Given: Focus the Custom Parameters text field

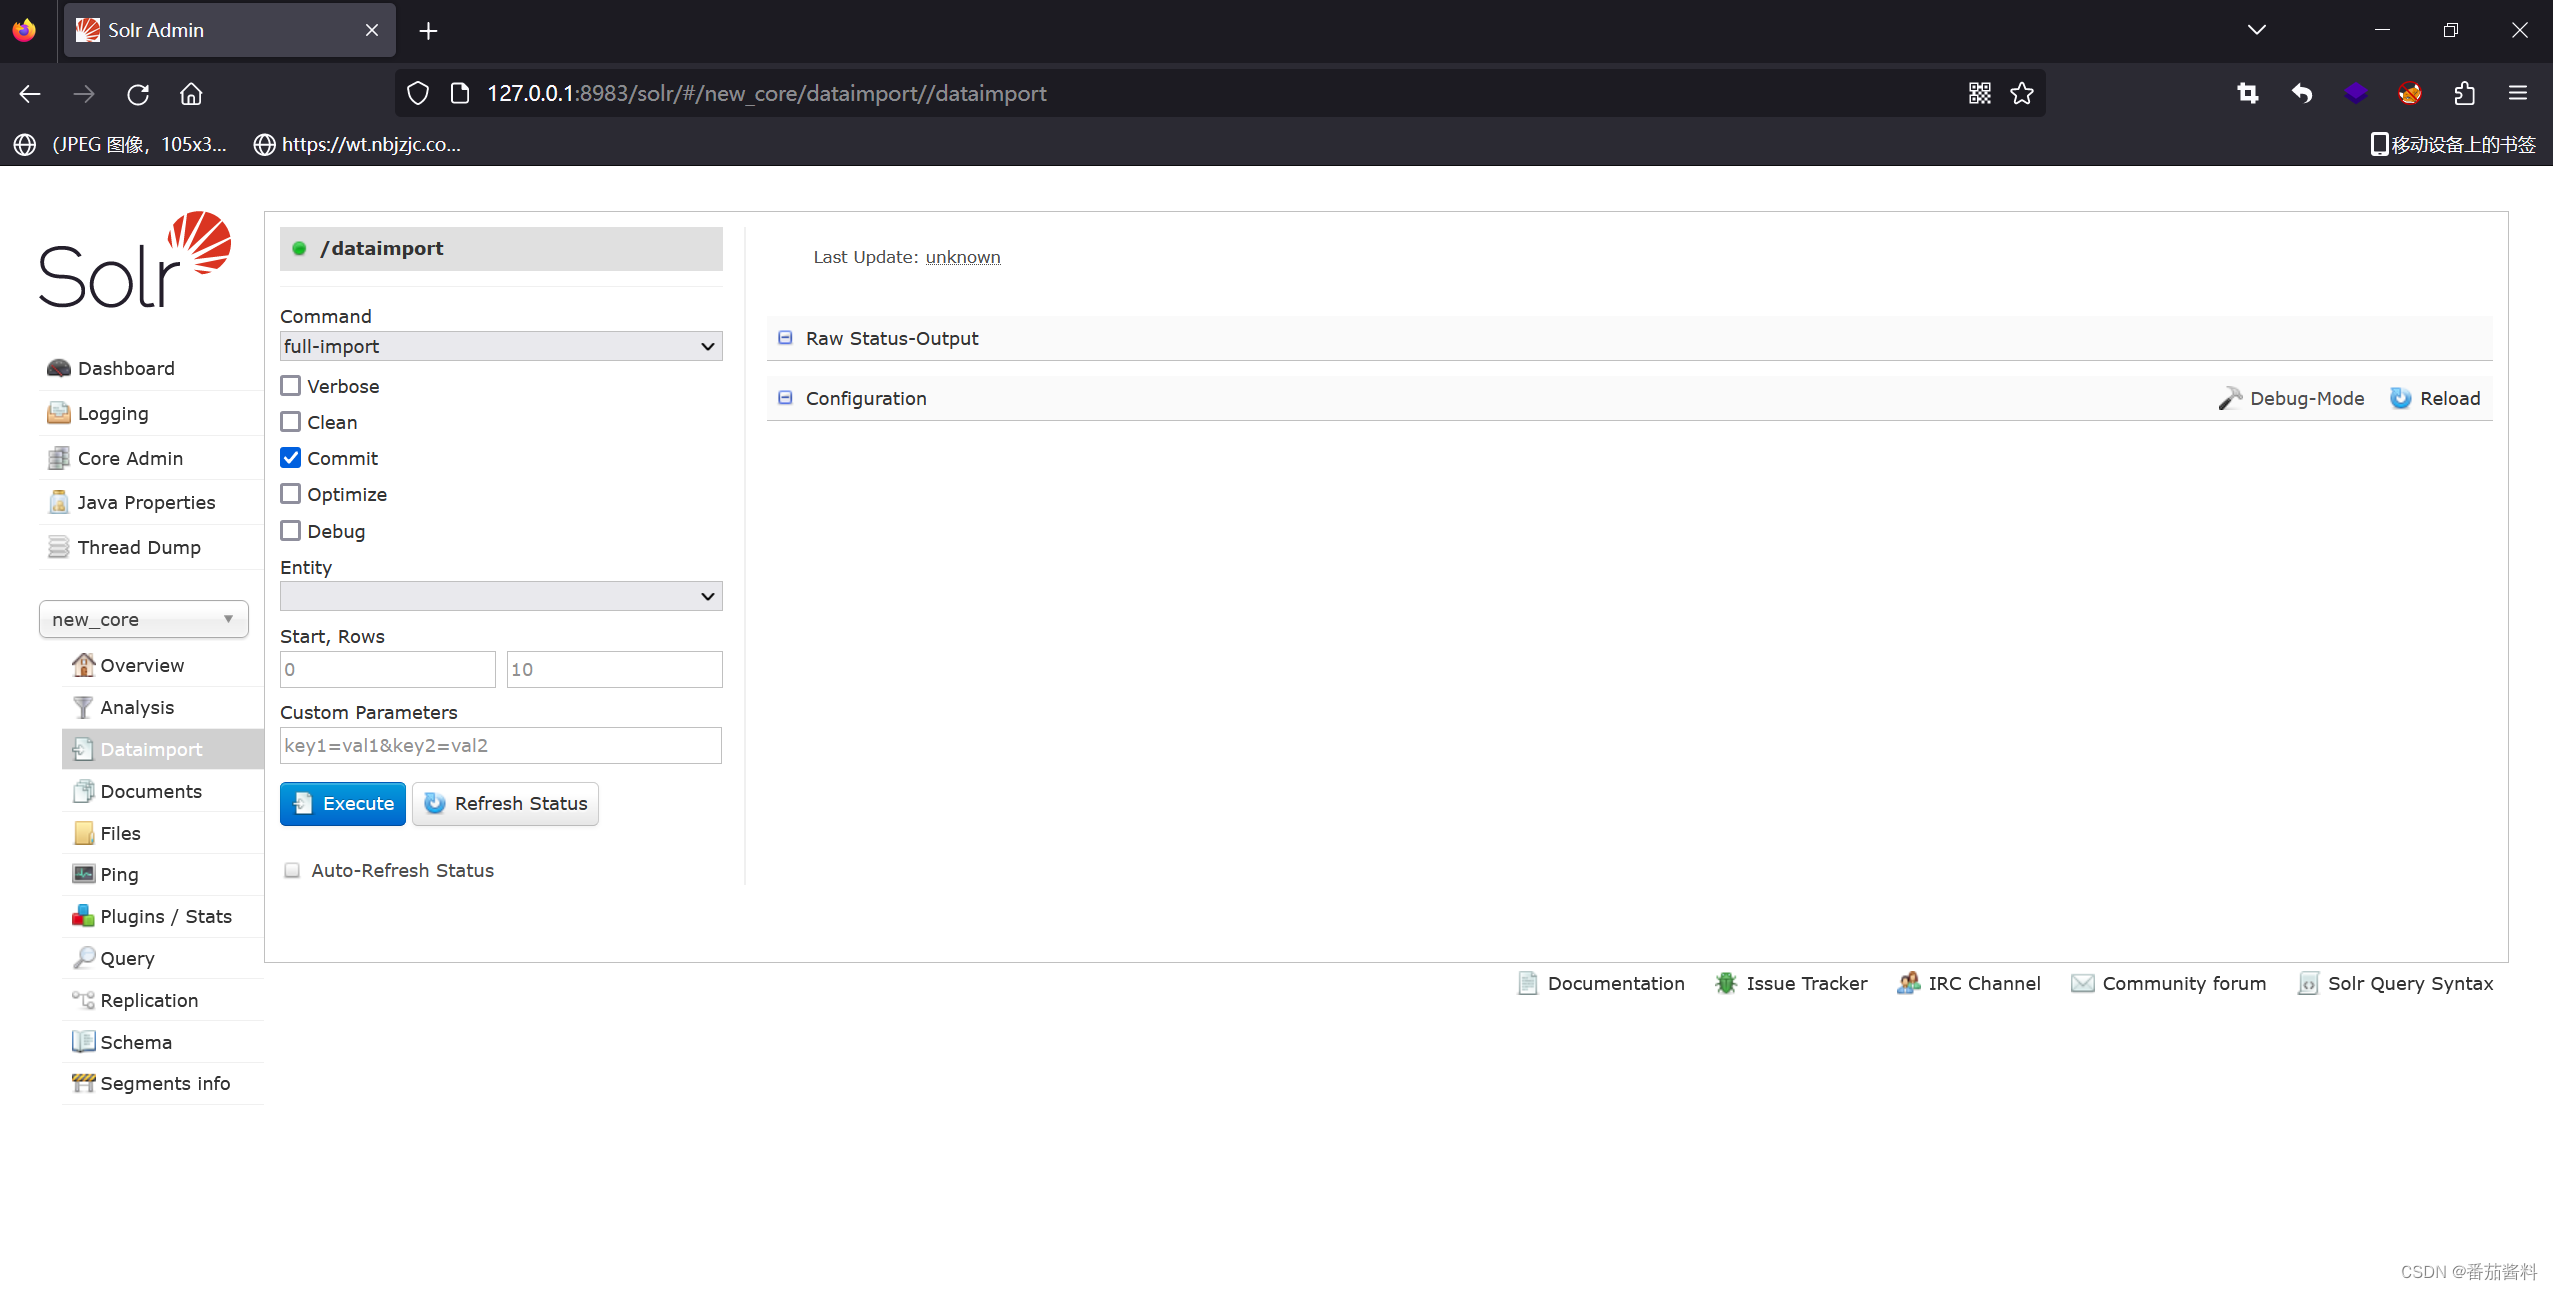Looking at the screenshot, I should coord(500,745).
